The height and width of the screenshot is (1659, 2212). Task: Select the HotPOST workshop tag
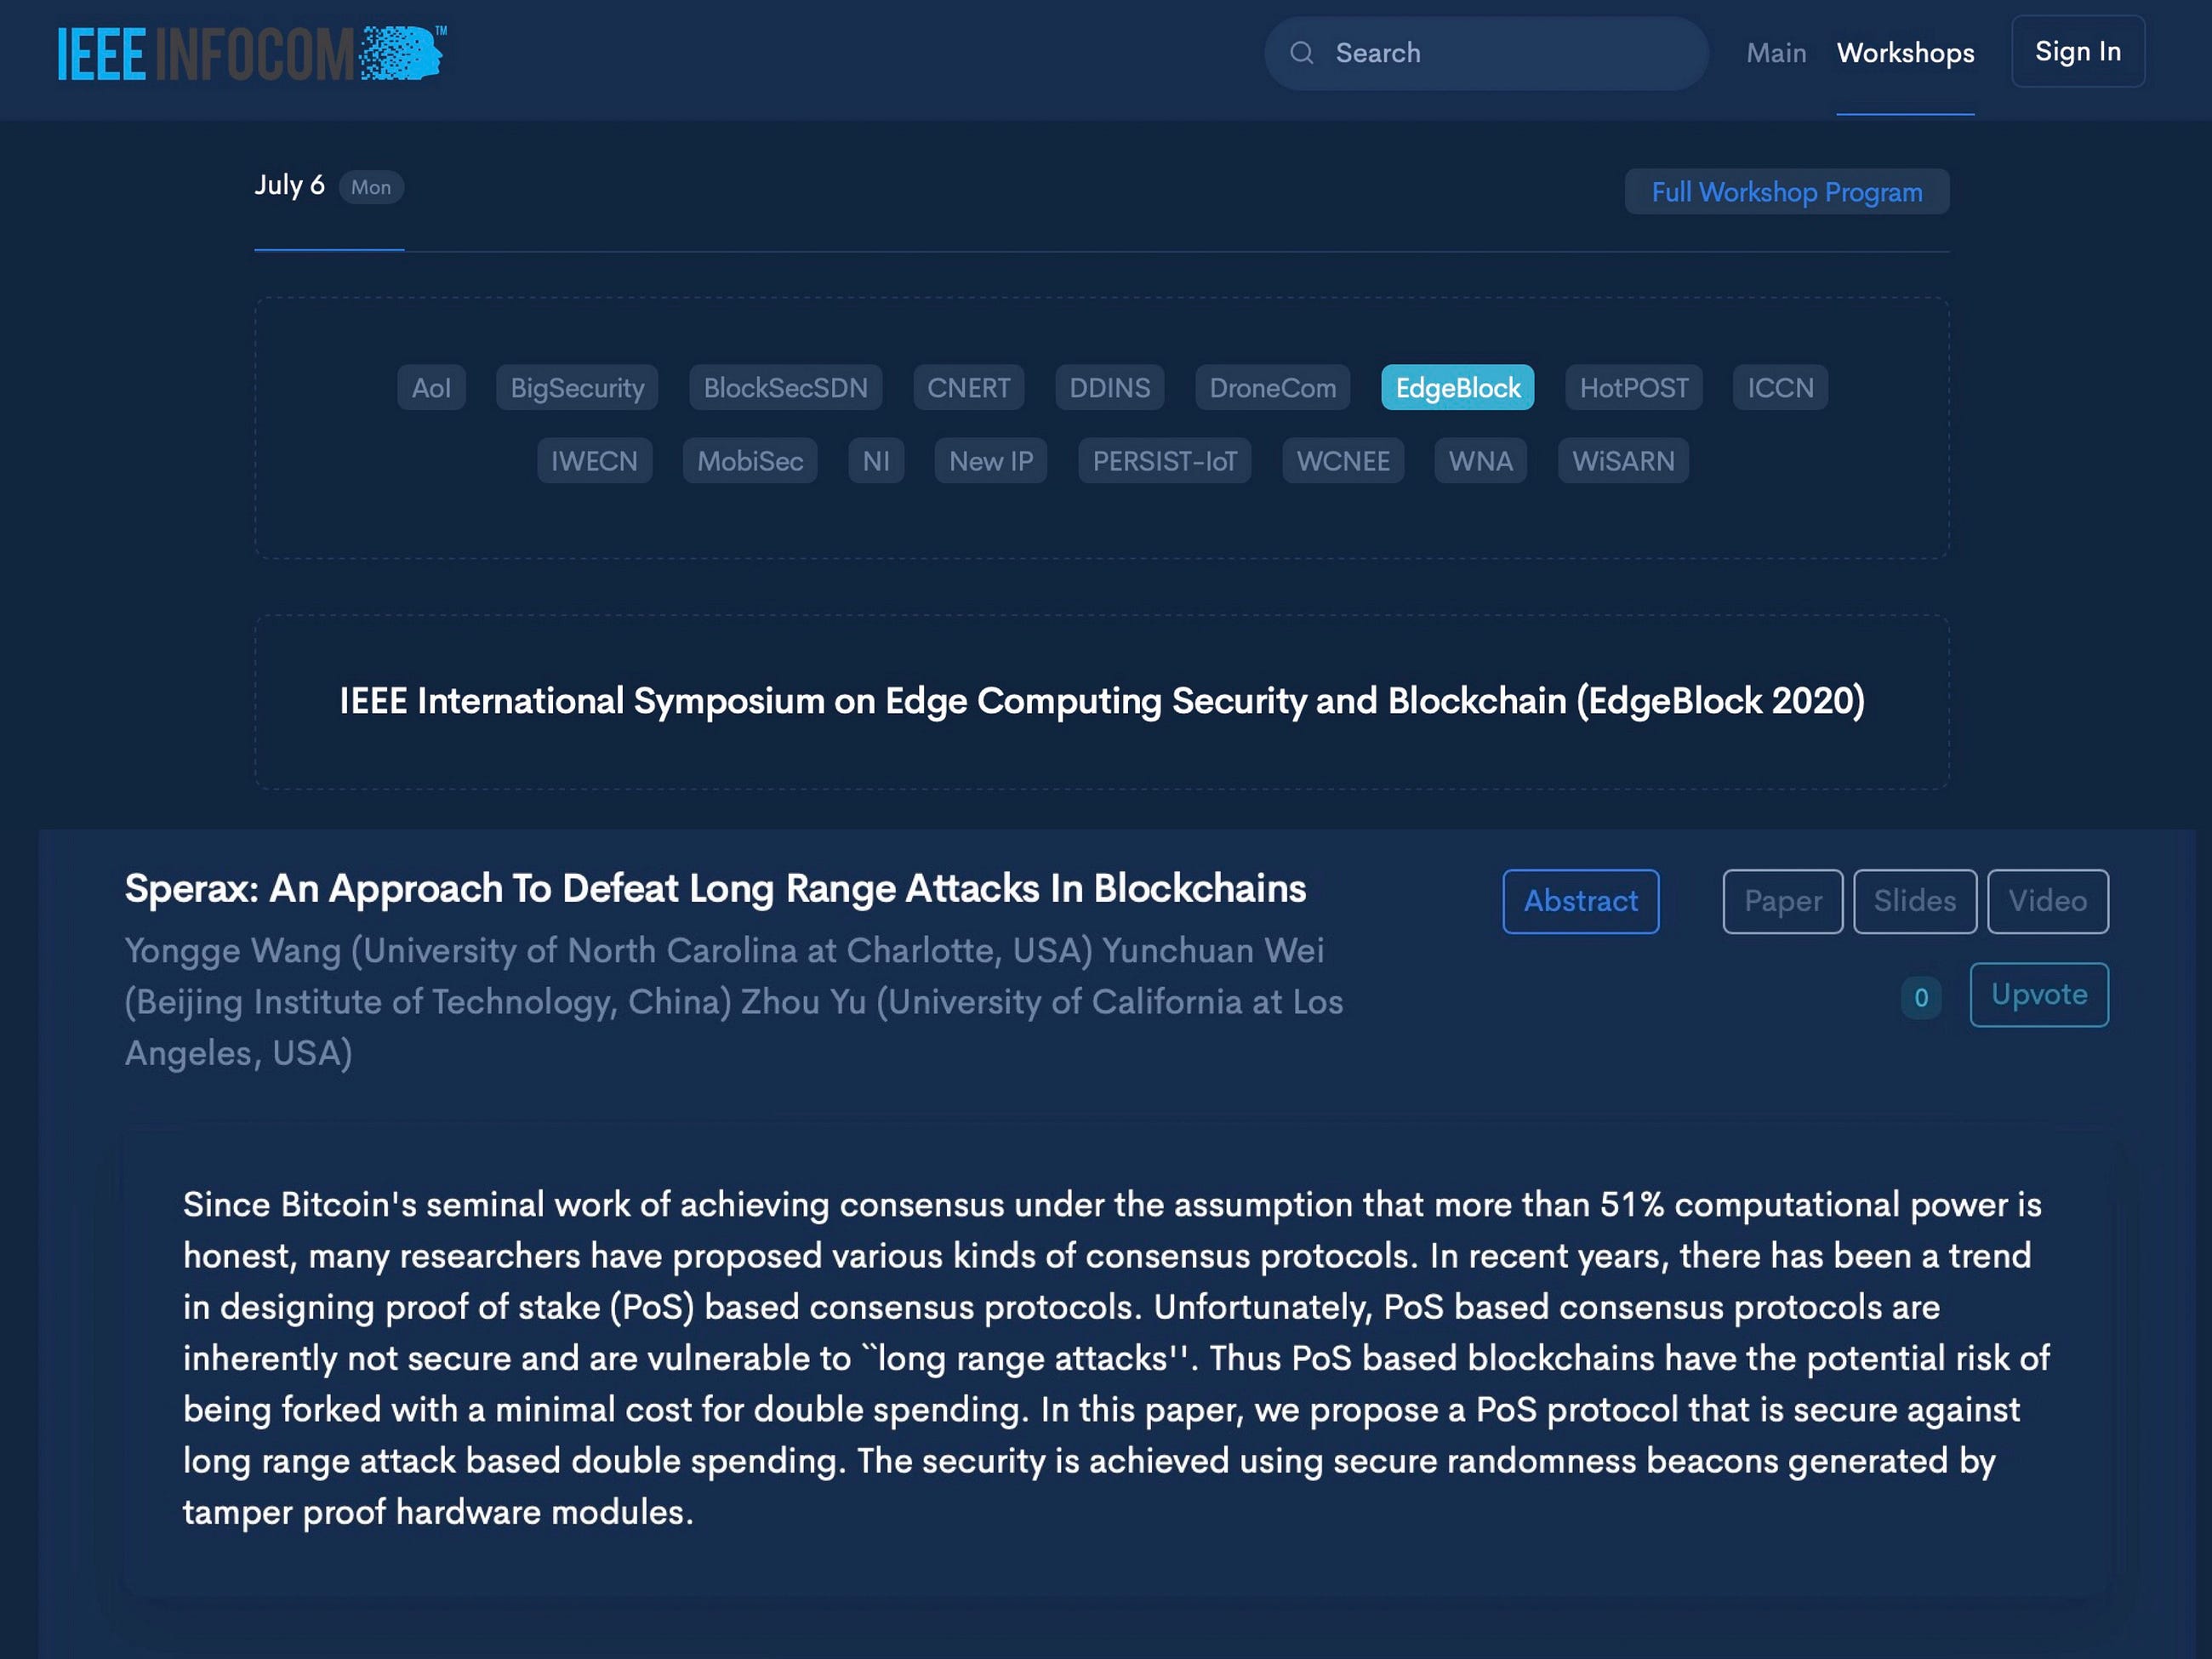(1634, 387)
